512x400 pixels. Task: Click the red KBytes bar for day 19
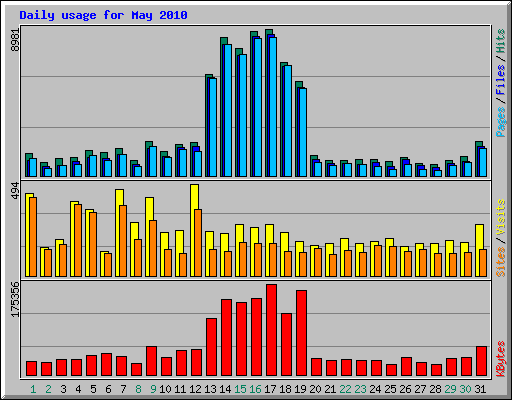301,333
